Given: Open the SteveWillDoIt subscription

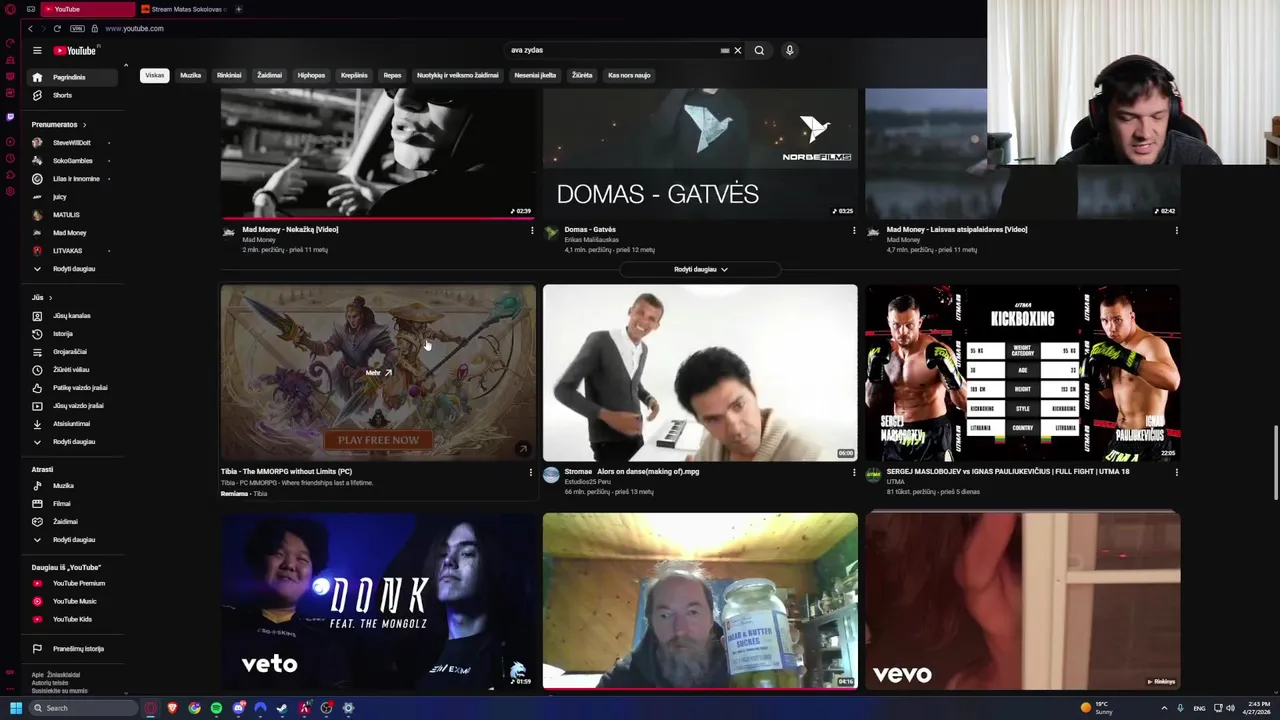Looking at the screenshot, I should click(x=72, y=143).
